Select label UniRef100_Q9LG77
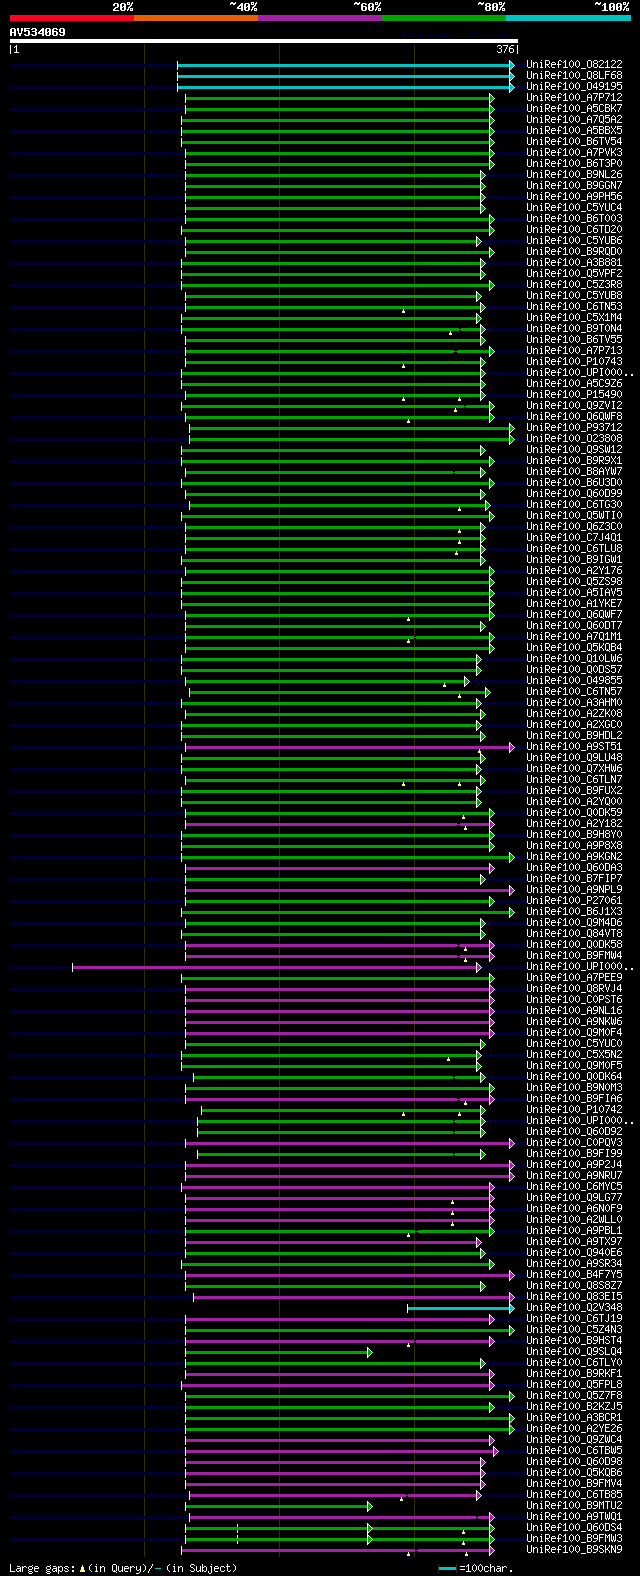This screenshot has width=640, height=1576. coord(574,1197)
